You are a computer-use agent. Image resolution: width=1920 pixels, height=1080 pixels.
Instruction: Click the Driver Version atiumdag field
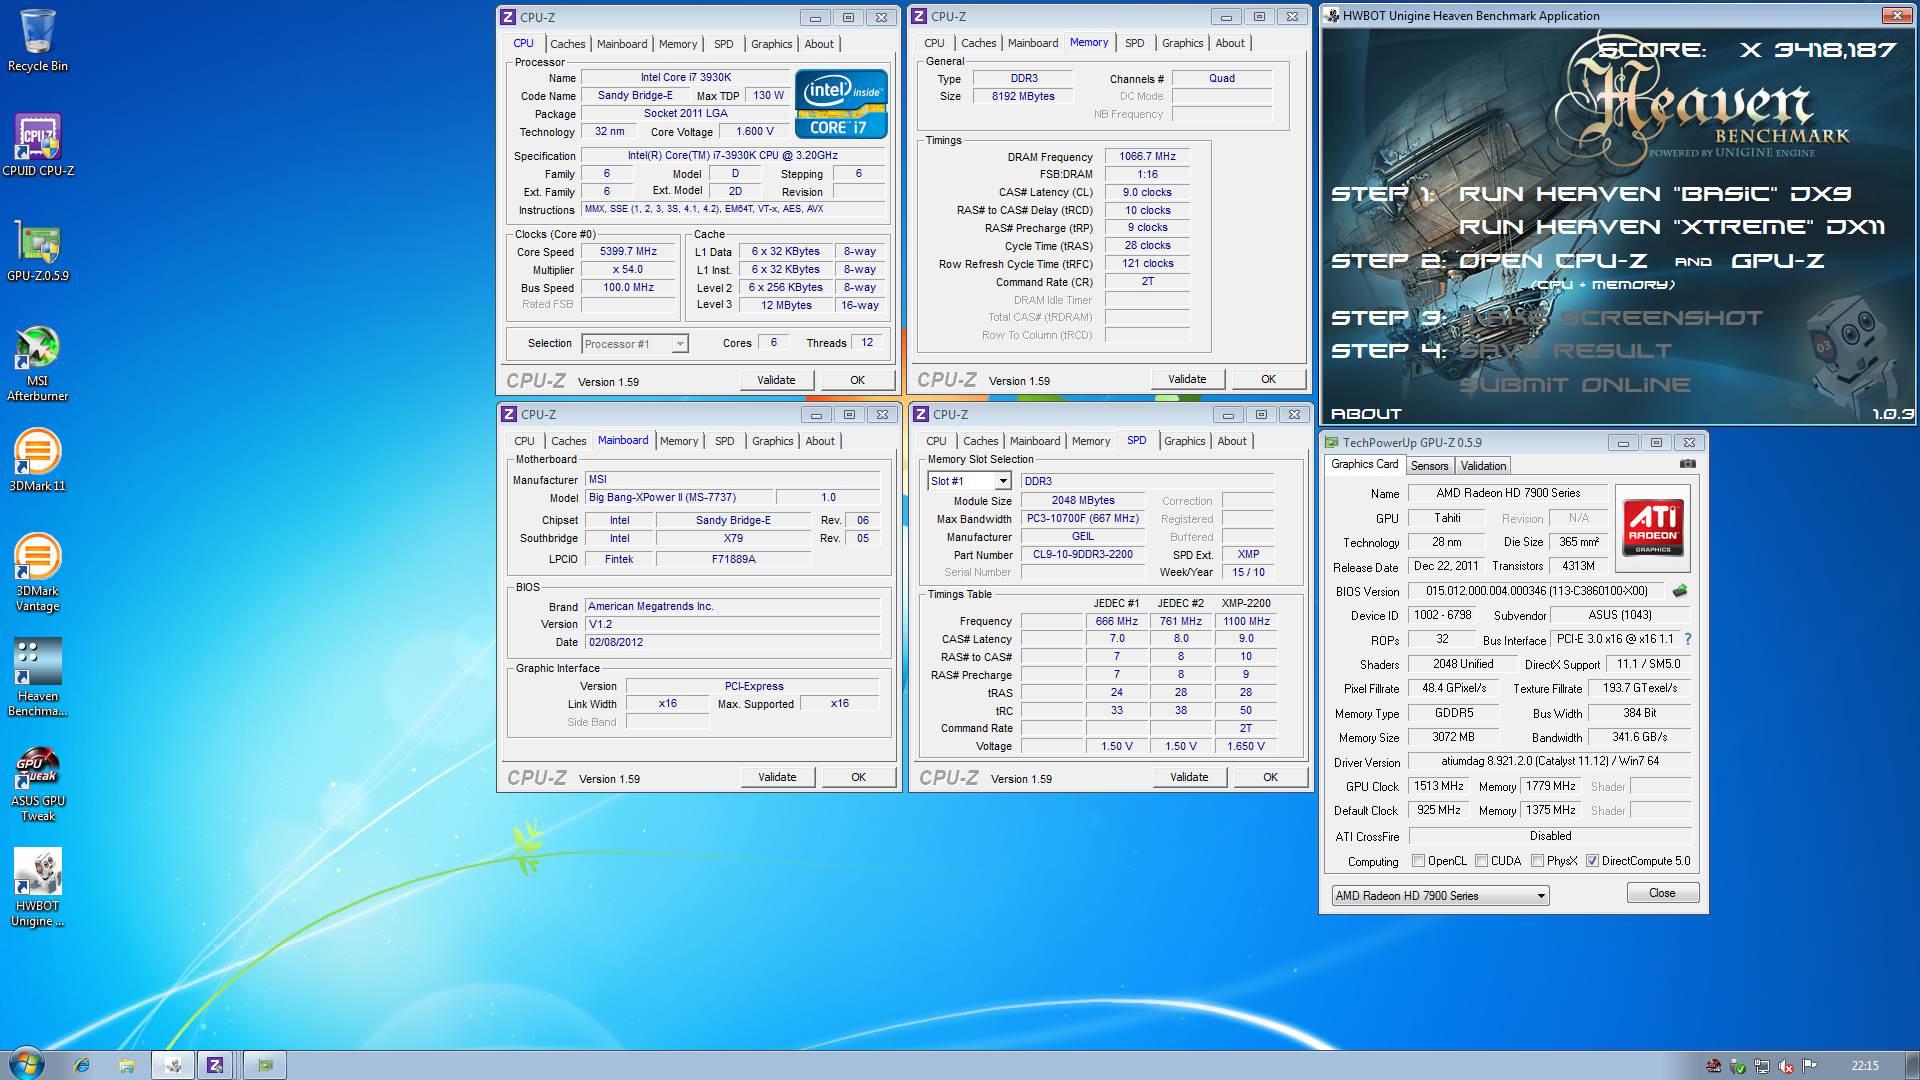[1549, 761]
